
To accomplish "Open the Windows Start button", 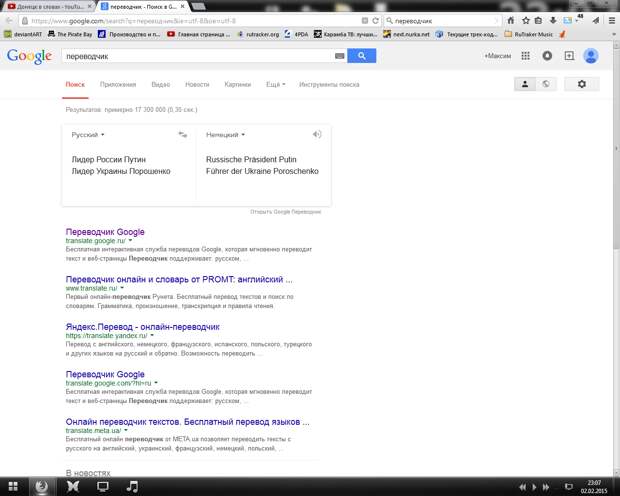I will tap(13, 487).
